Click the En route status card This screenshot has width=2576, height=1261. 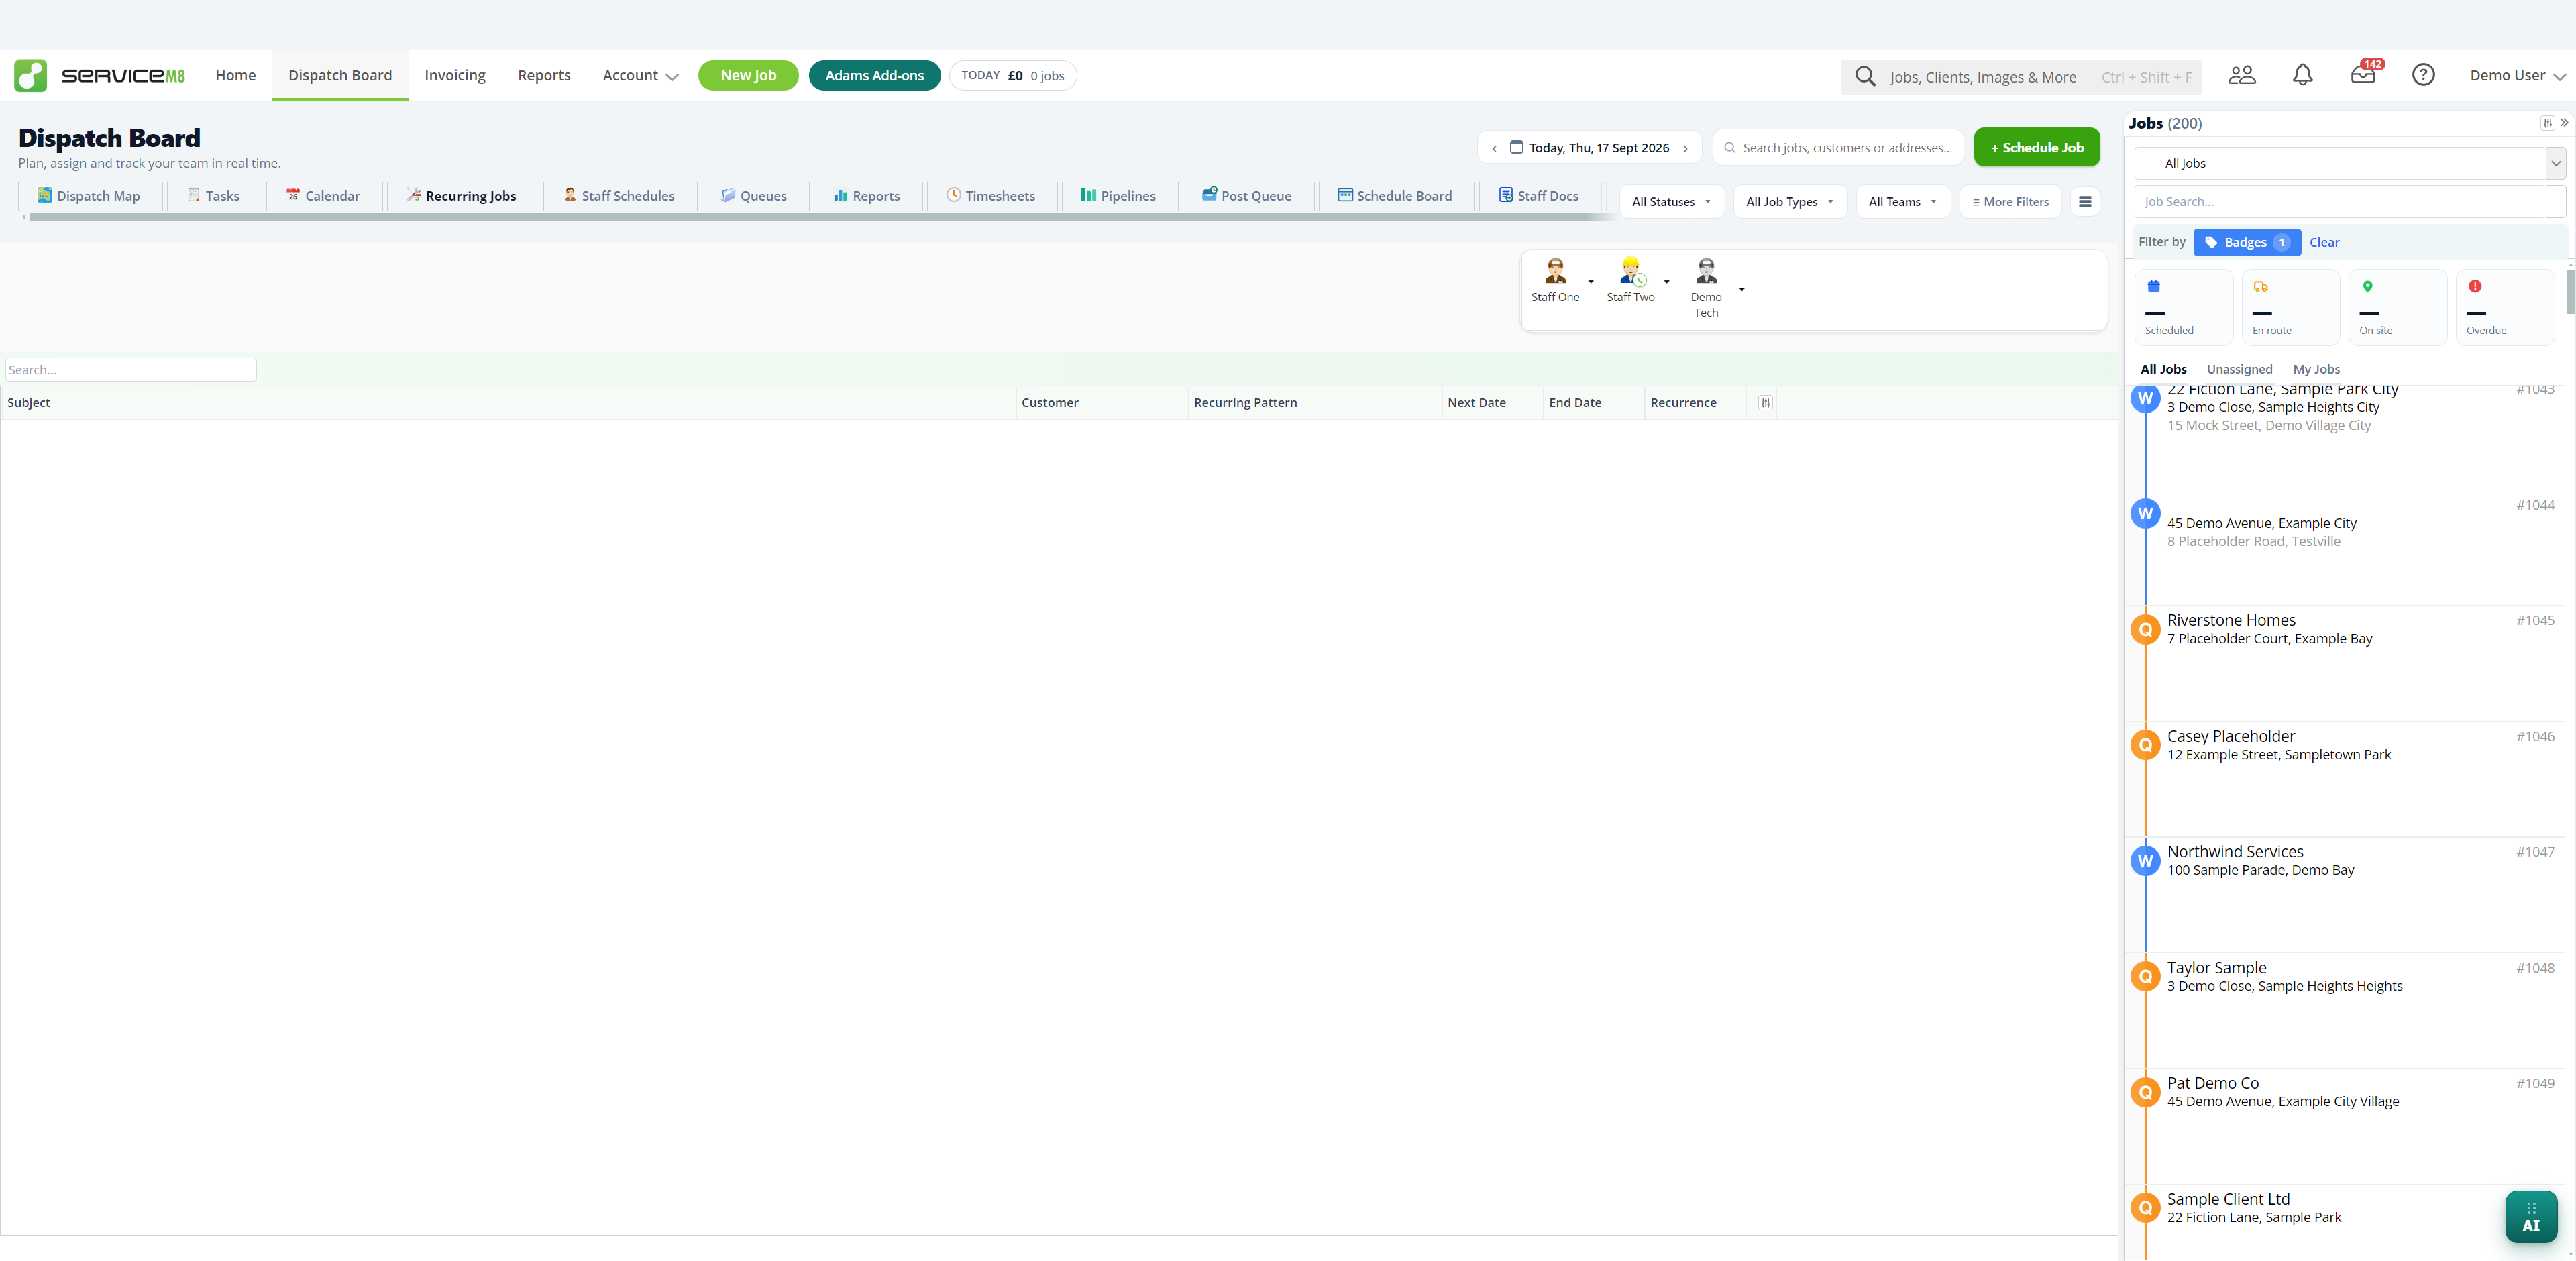[2290, 307]
